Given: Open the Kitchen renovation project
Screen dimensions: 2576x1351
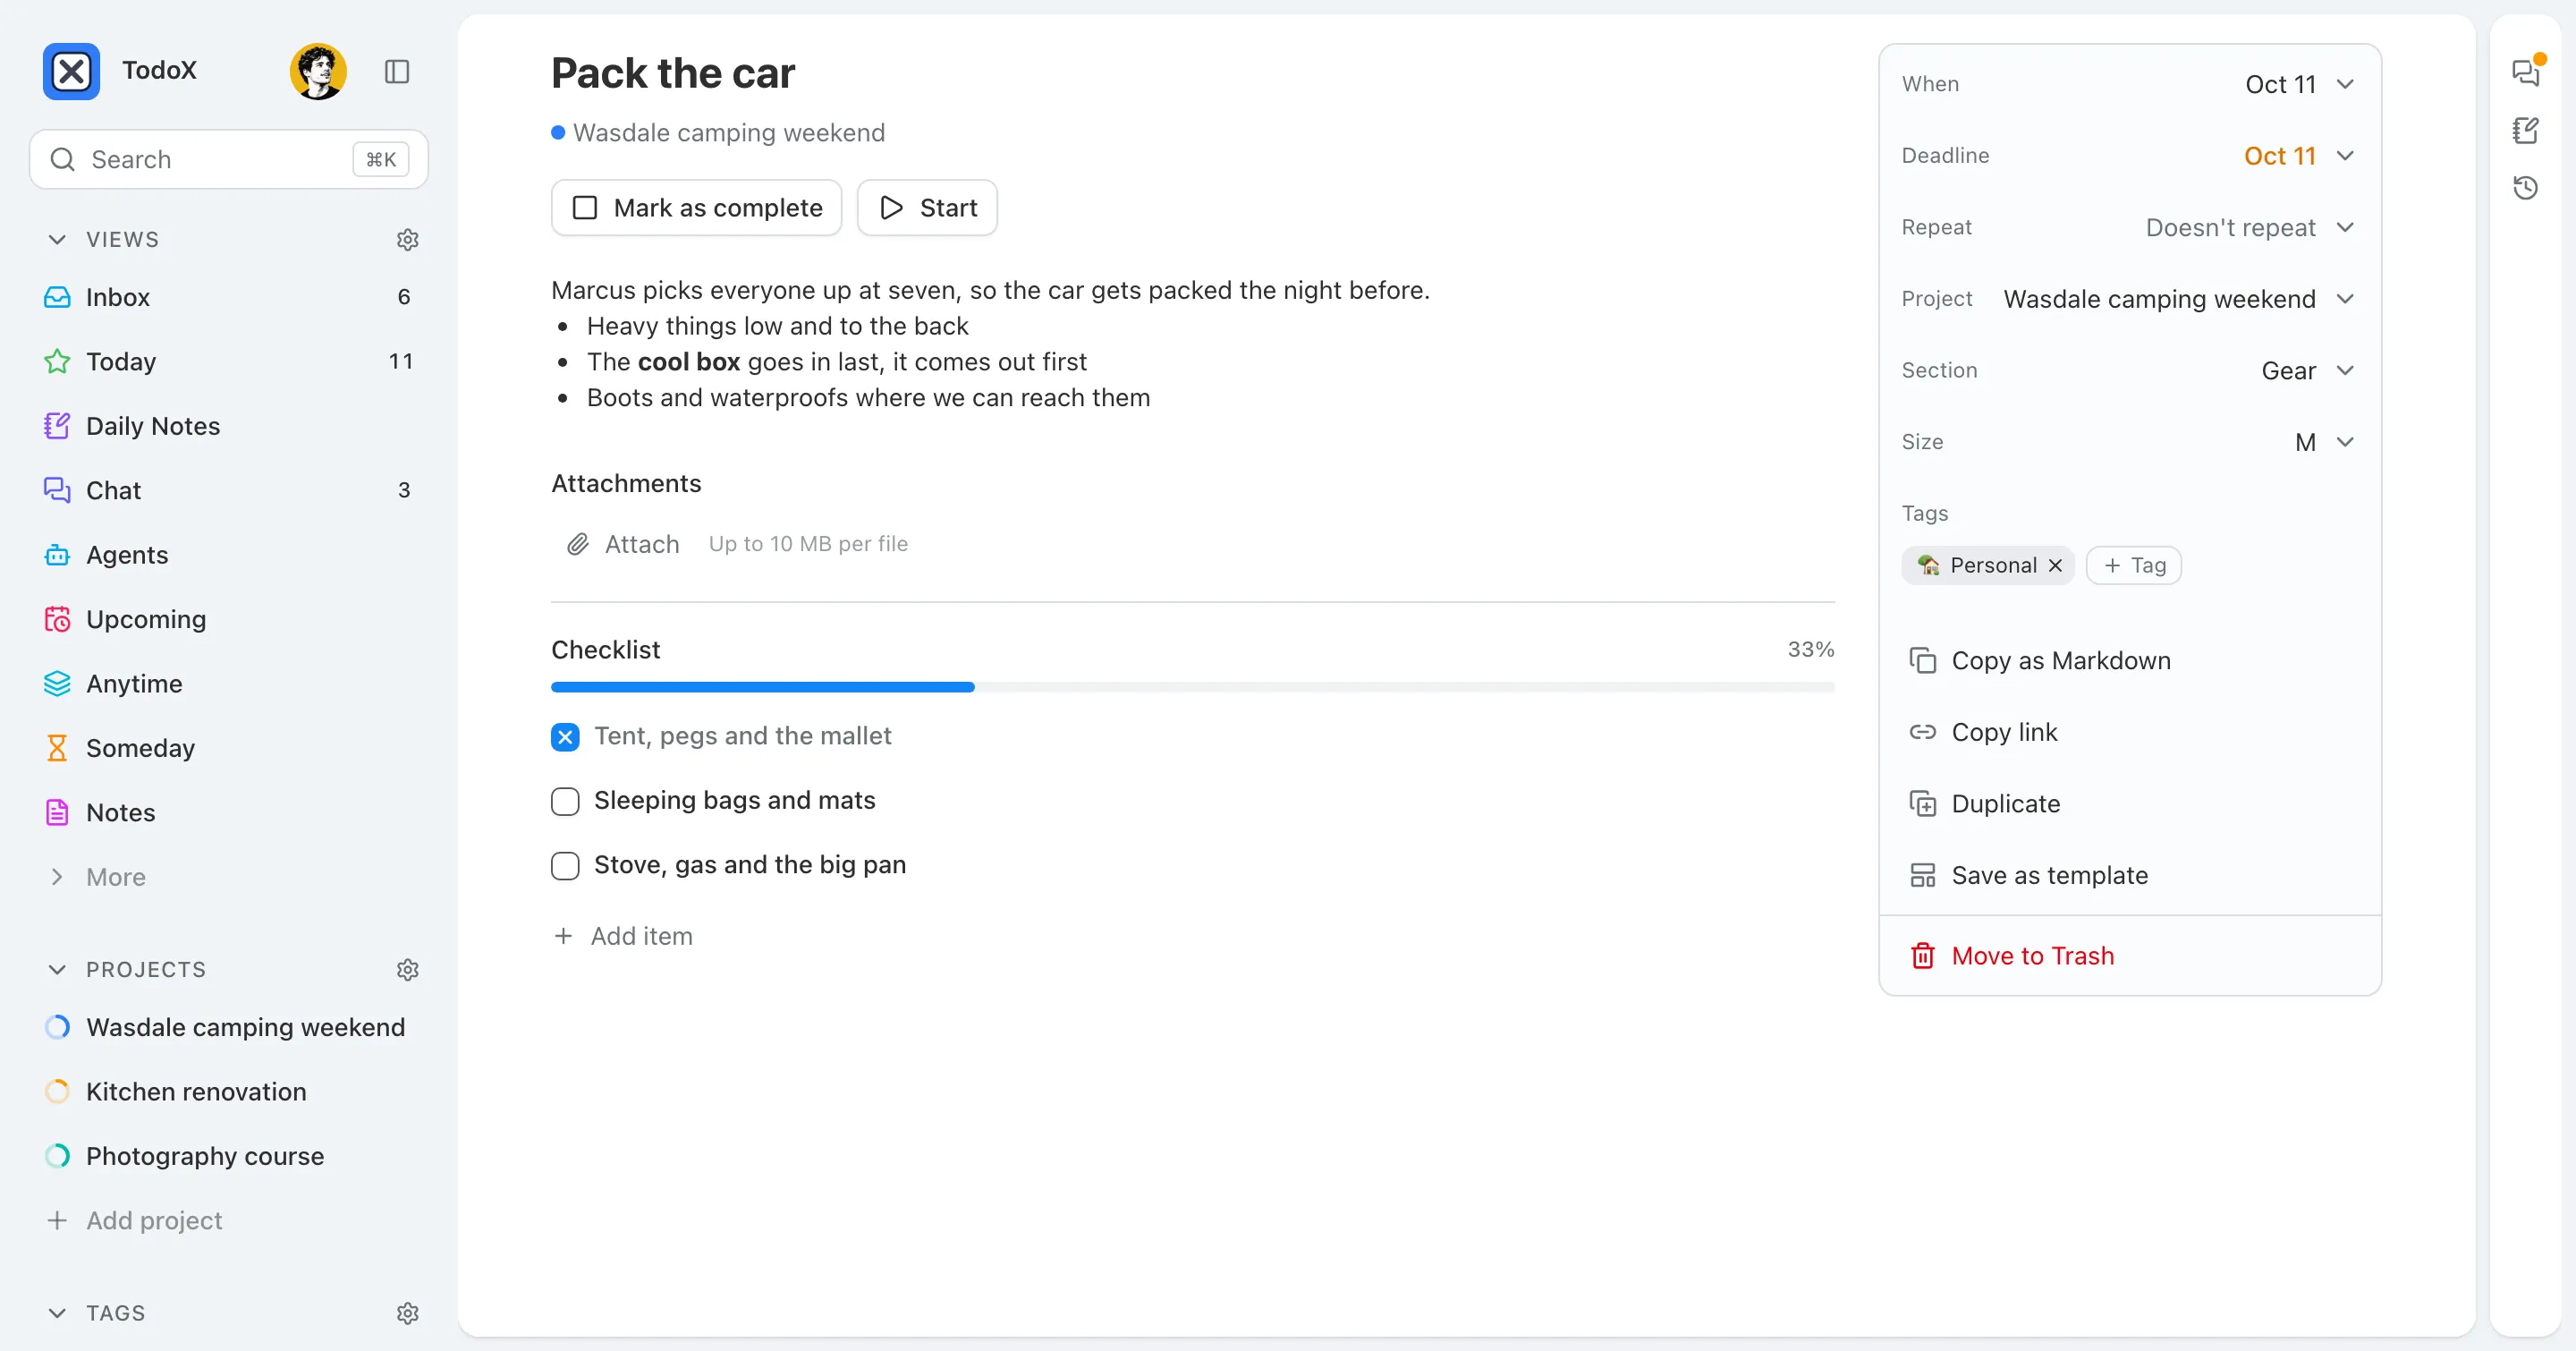Looking at the screenshot, I should point(229,1091).
